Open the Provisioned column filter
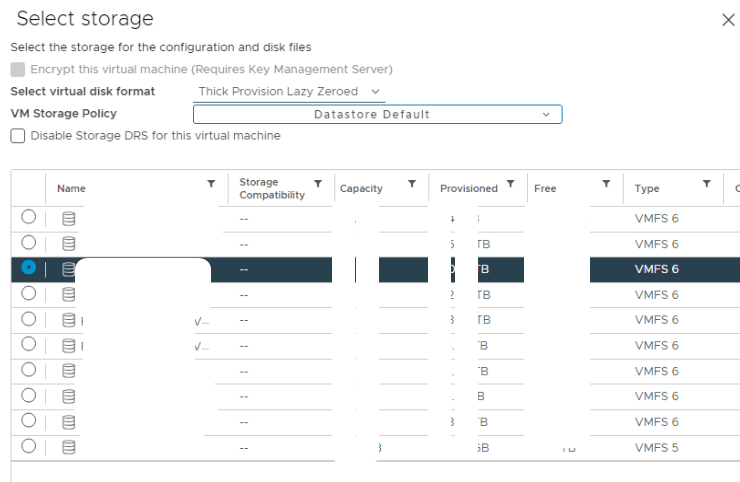 coord(511,184)
